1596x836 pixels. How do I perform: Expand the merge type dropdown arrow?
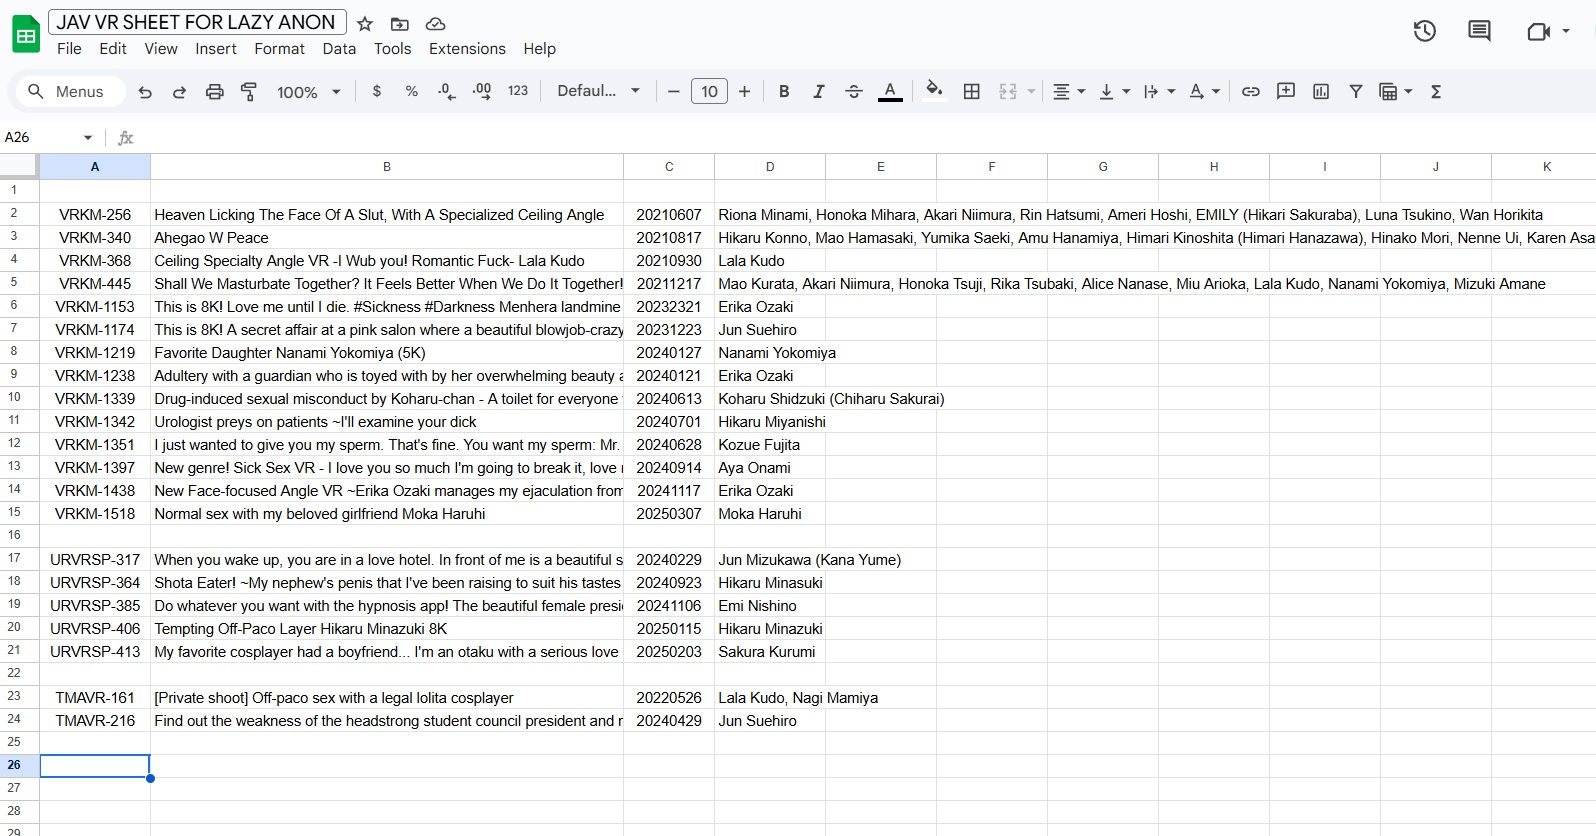tap(1031, 91)
